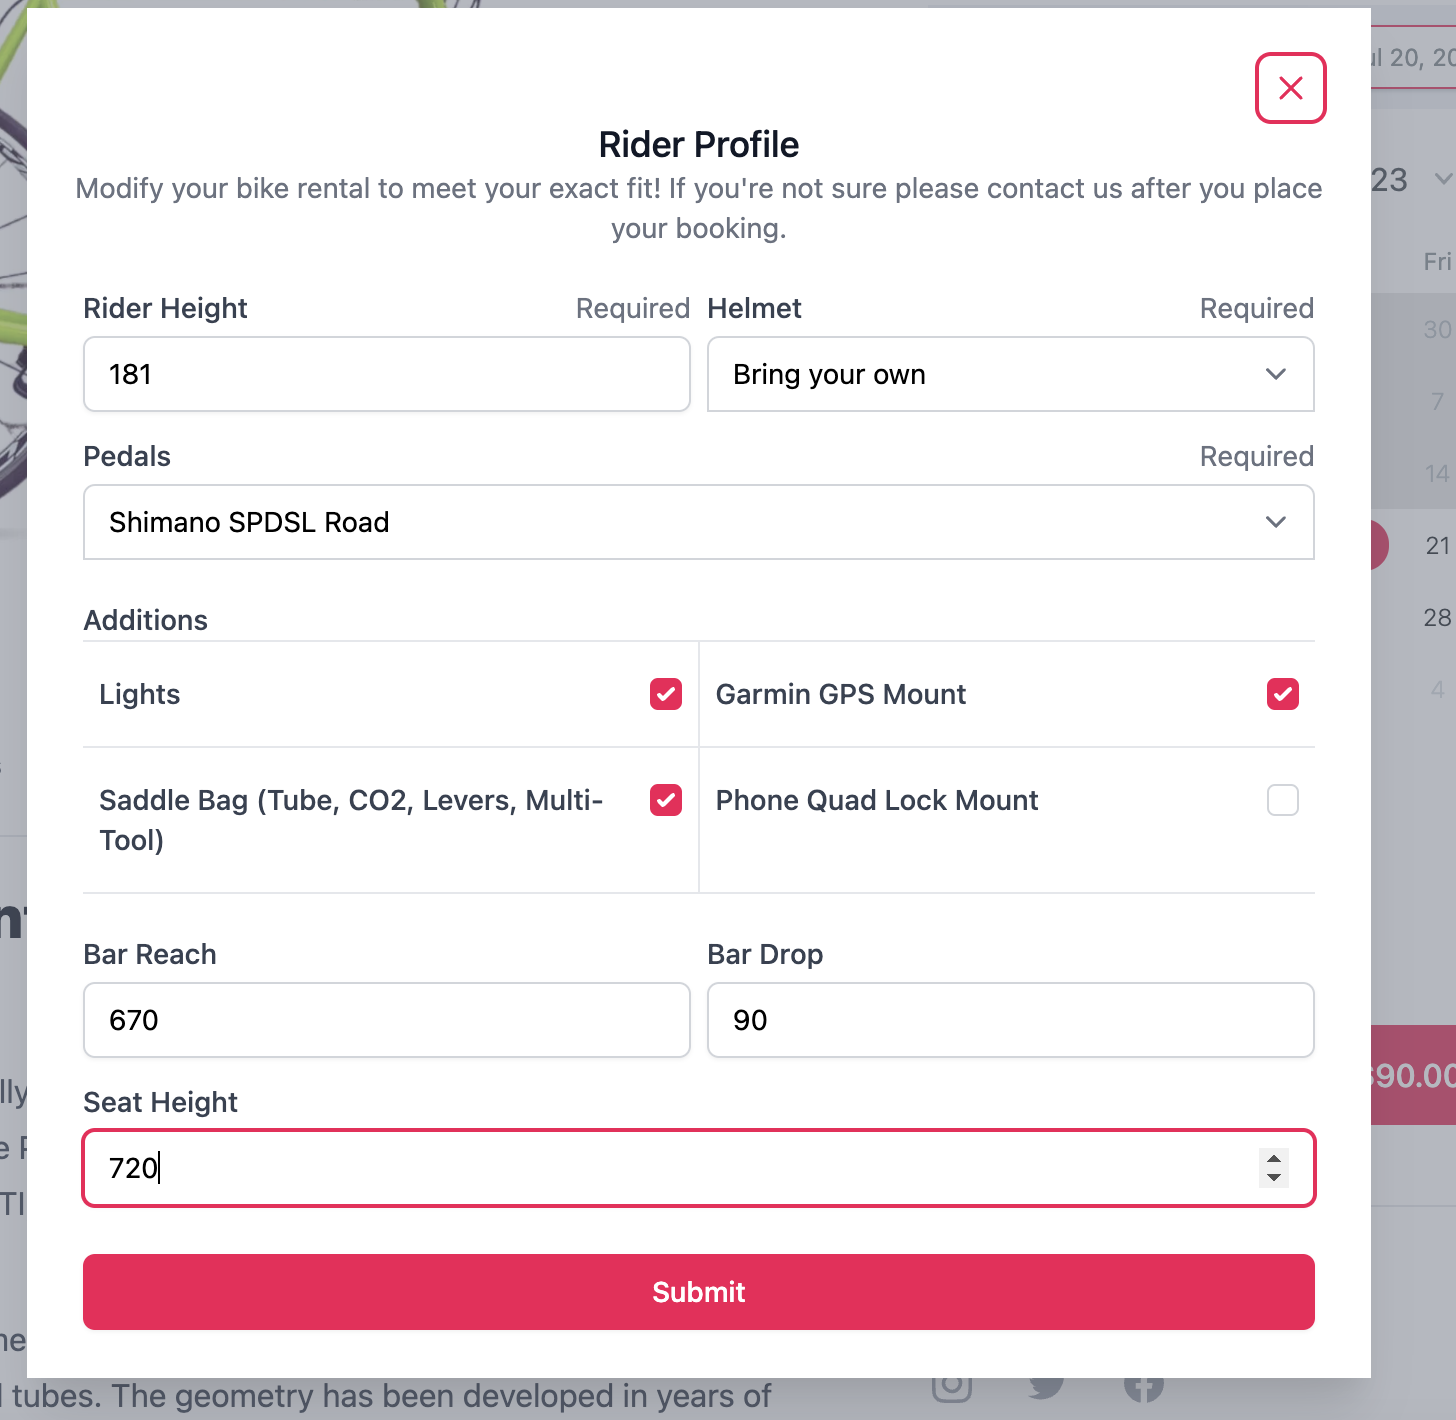Open the Helmet dropdown
The height and width of the screenshot is (1420, 1456).
[x=1010, y=374]
